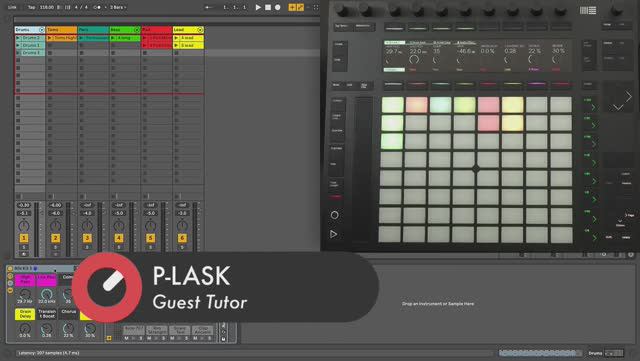This screenshot has height=361, width=640.
Task: Tap the teal-lit pad on the Push
Action: tap(440, 105)
